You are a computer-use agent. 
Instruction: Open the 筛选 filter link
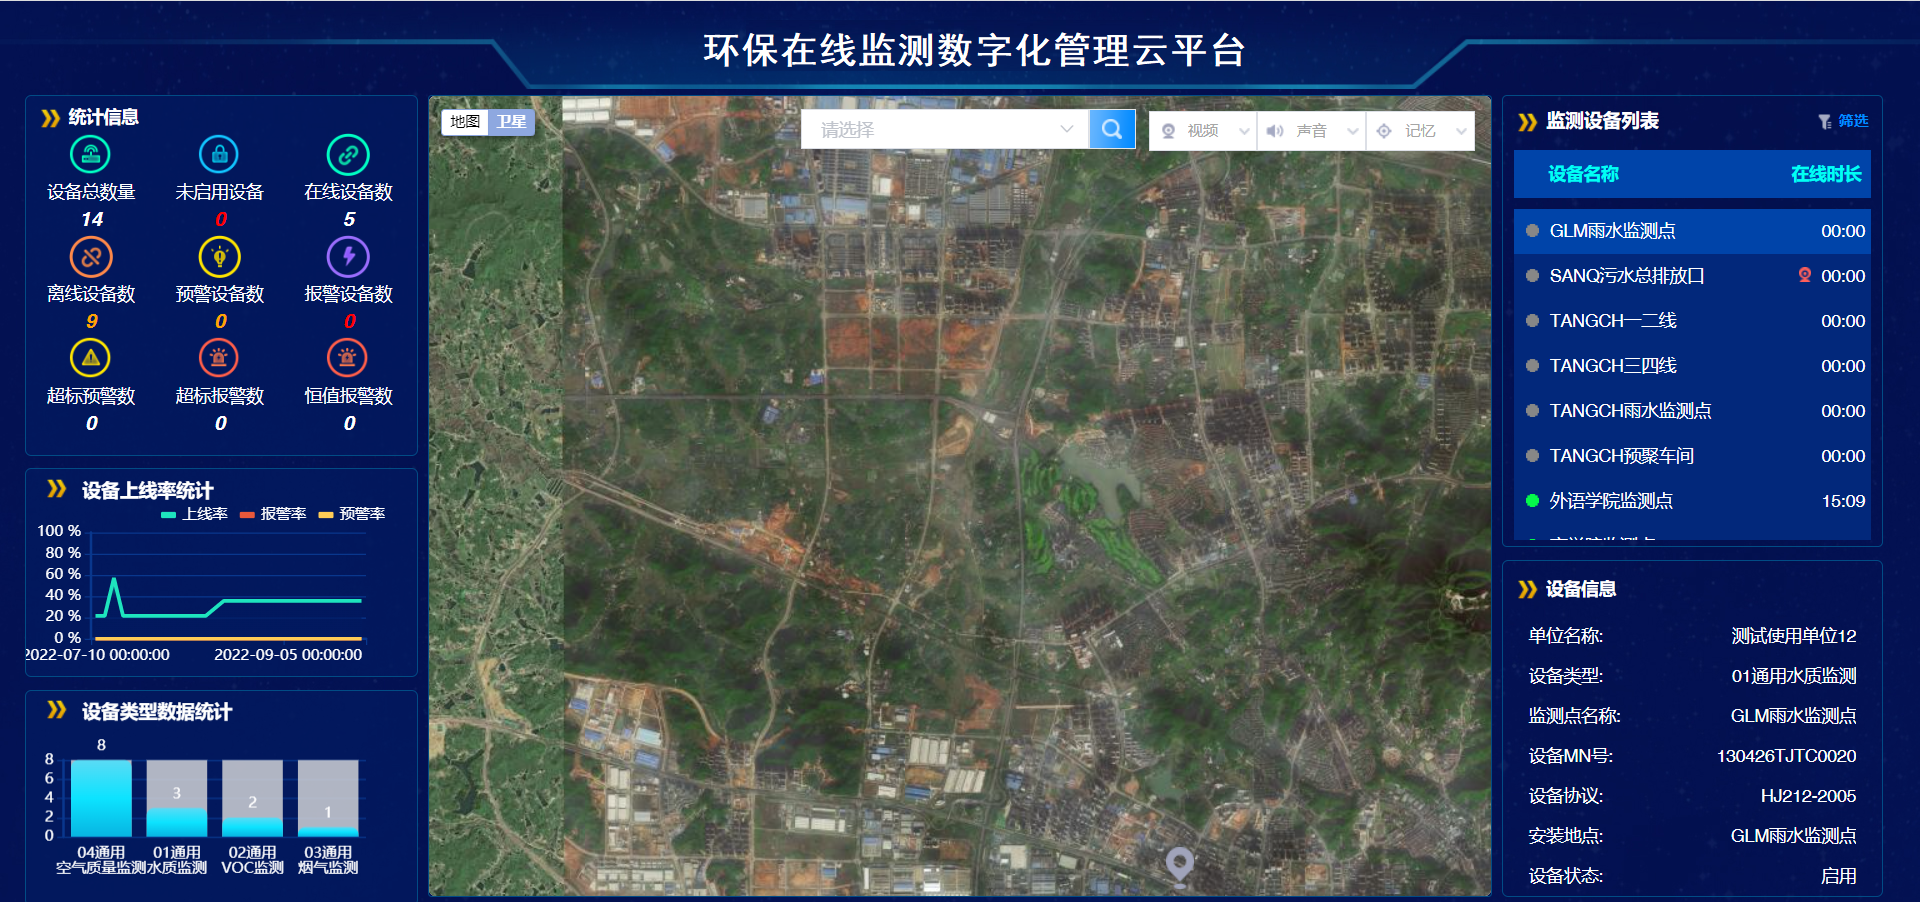click(1843, 121)
